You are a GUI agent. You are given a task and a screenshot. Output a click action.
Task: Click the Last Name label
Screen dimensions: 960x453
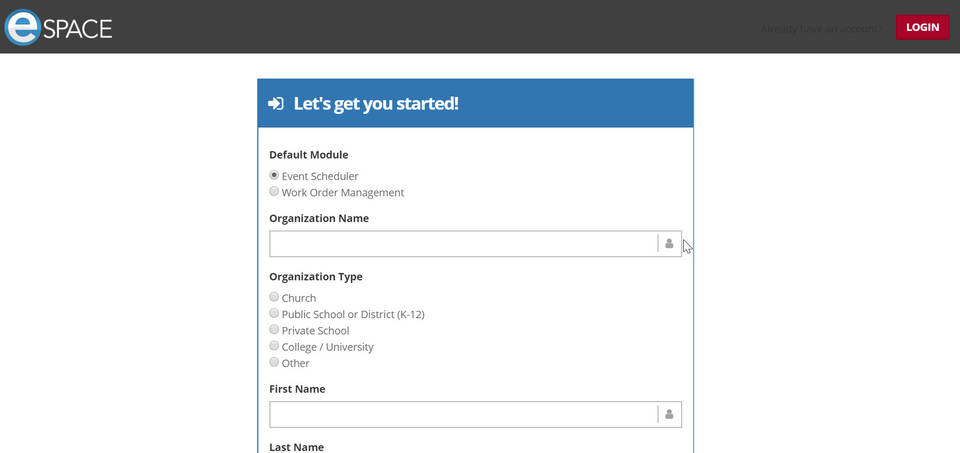click(296, 447)
